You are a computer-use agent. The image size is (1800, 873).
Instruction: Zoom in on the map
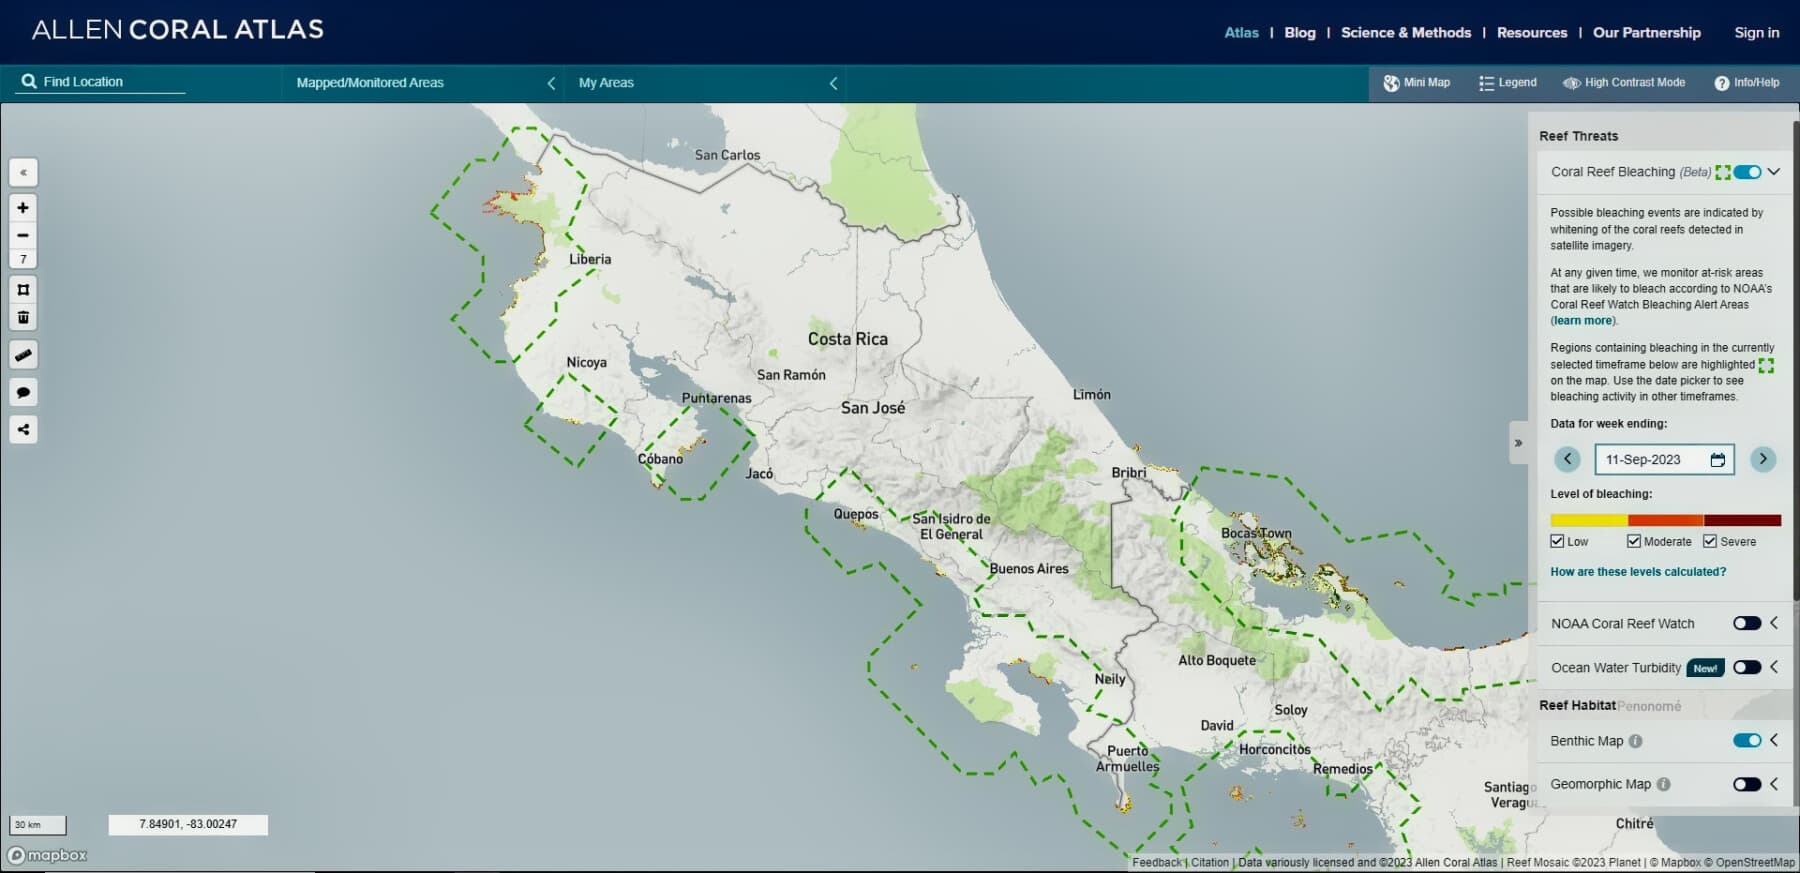pos(23,207)
